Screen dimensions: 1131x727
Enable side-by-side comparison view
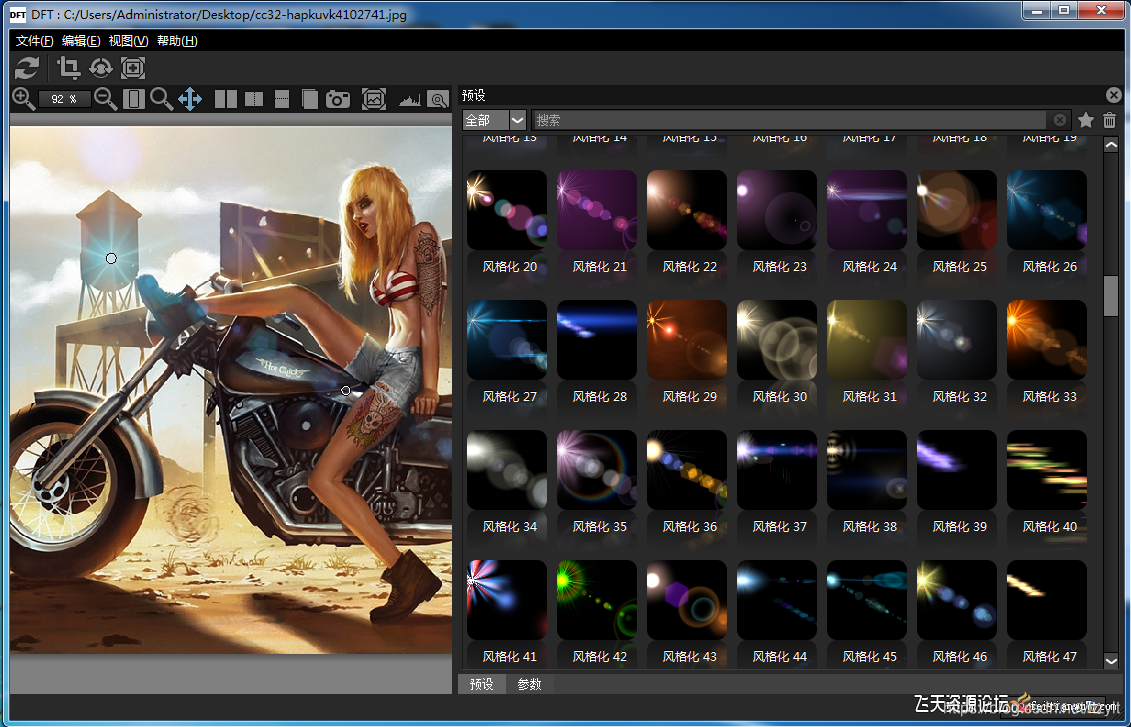226,99
